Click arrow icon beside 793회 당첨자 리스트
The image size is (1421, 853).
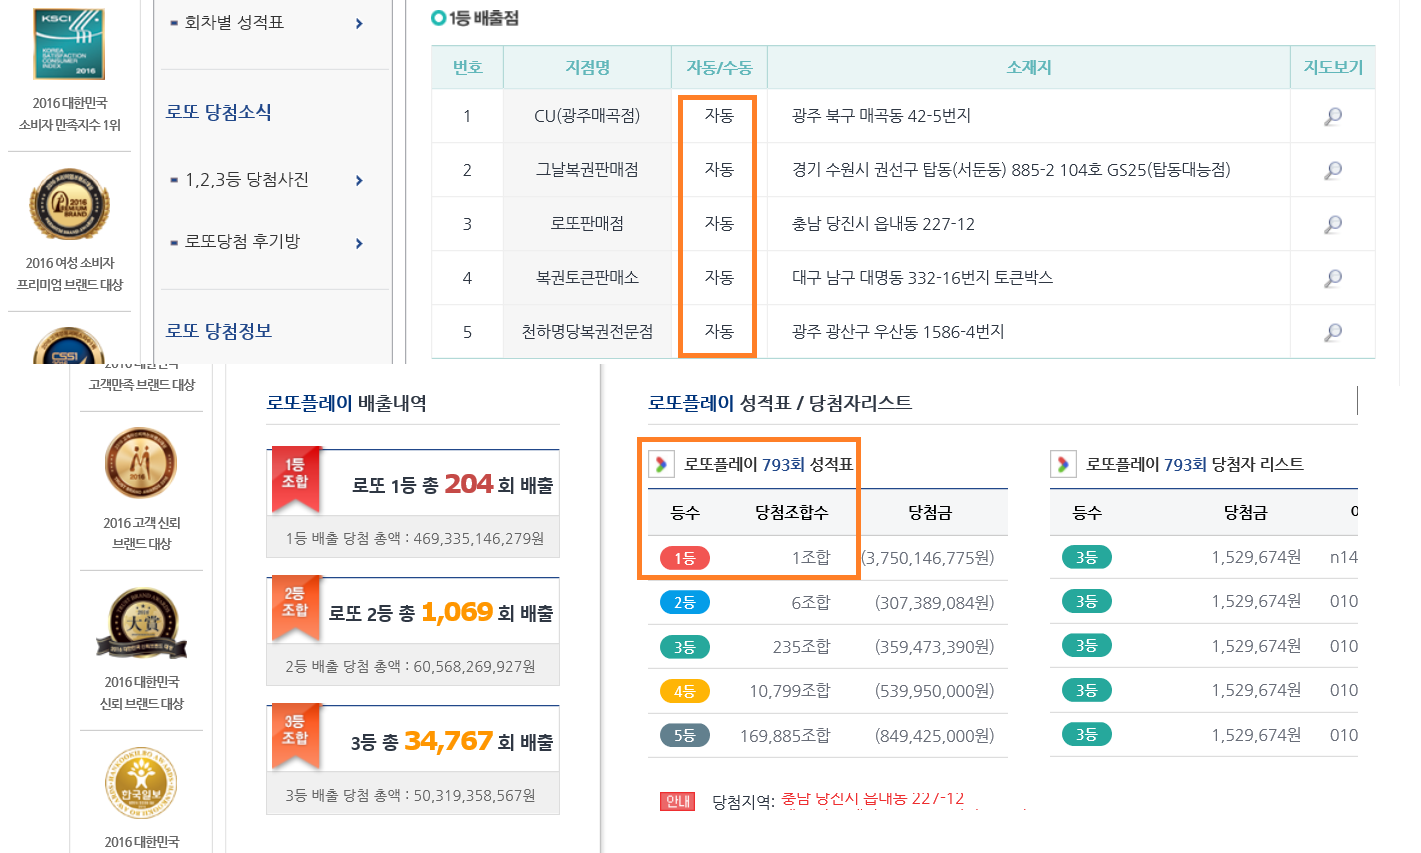(x=1063, y=465)
